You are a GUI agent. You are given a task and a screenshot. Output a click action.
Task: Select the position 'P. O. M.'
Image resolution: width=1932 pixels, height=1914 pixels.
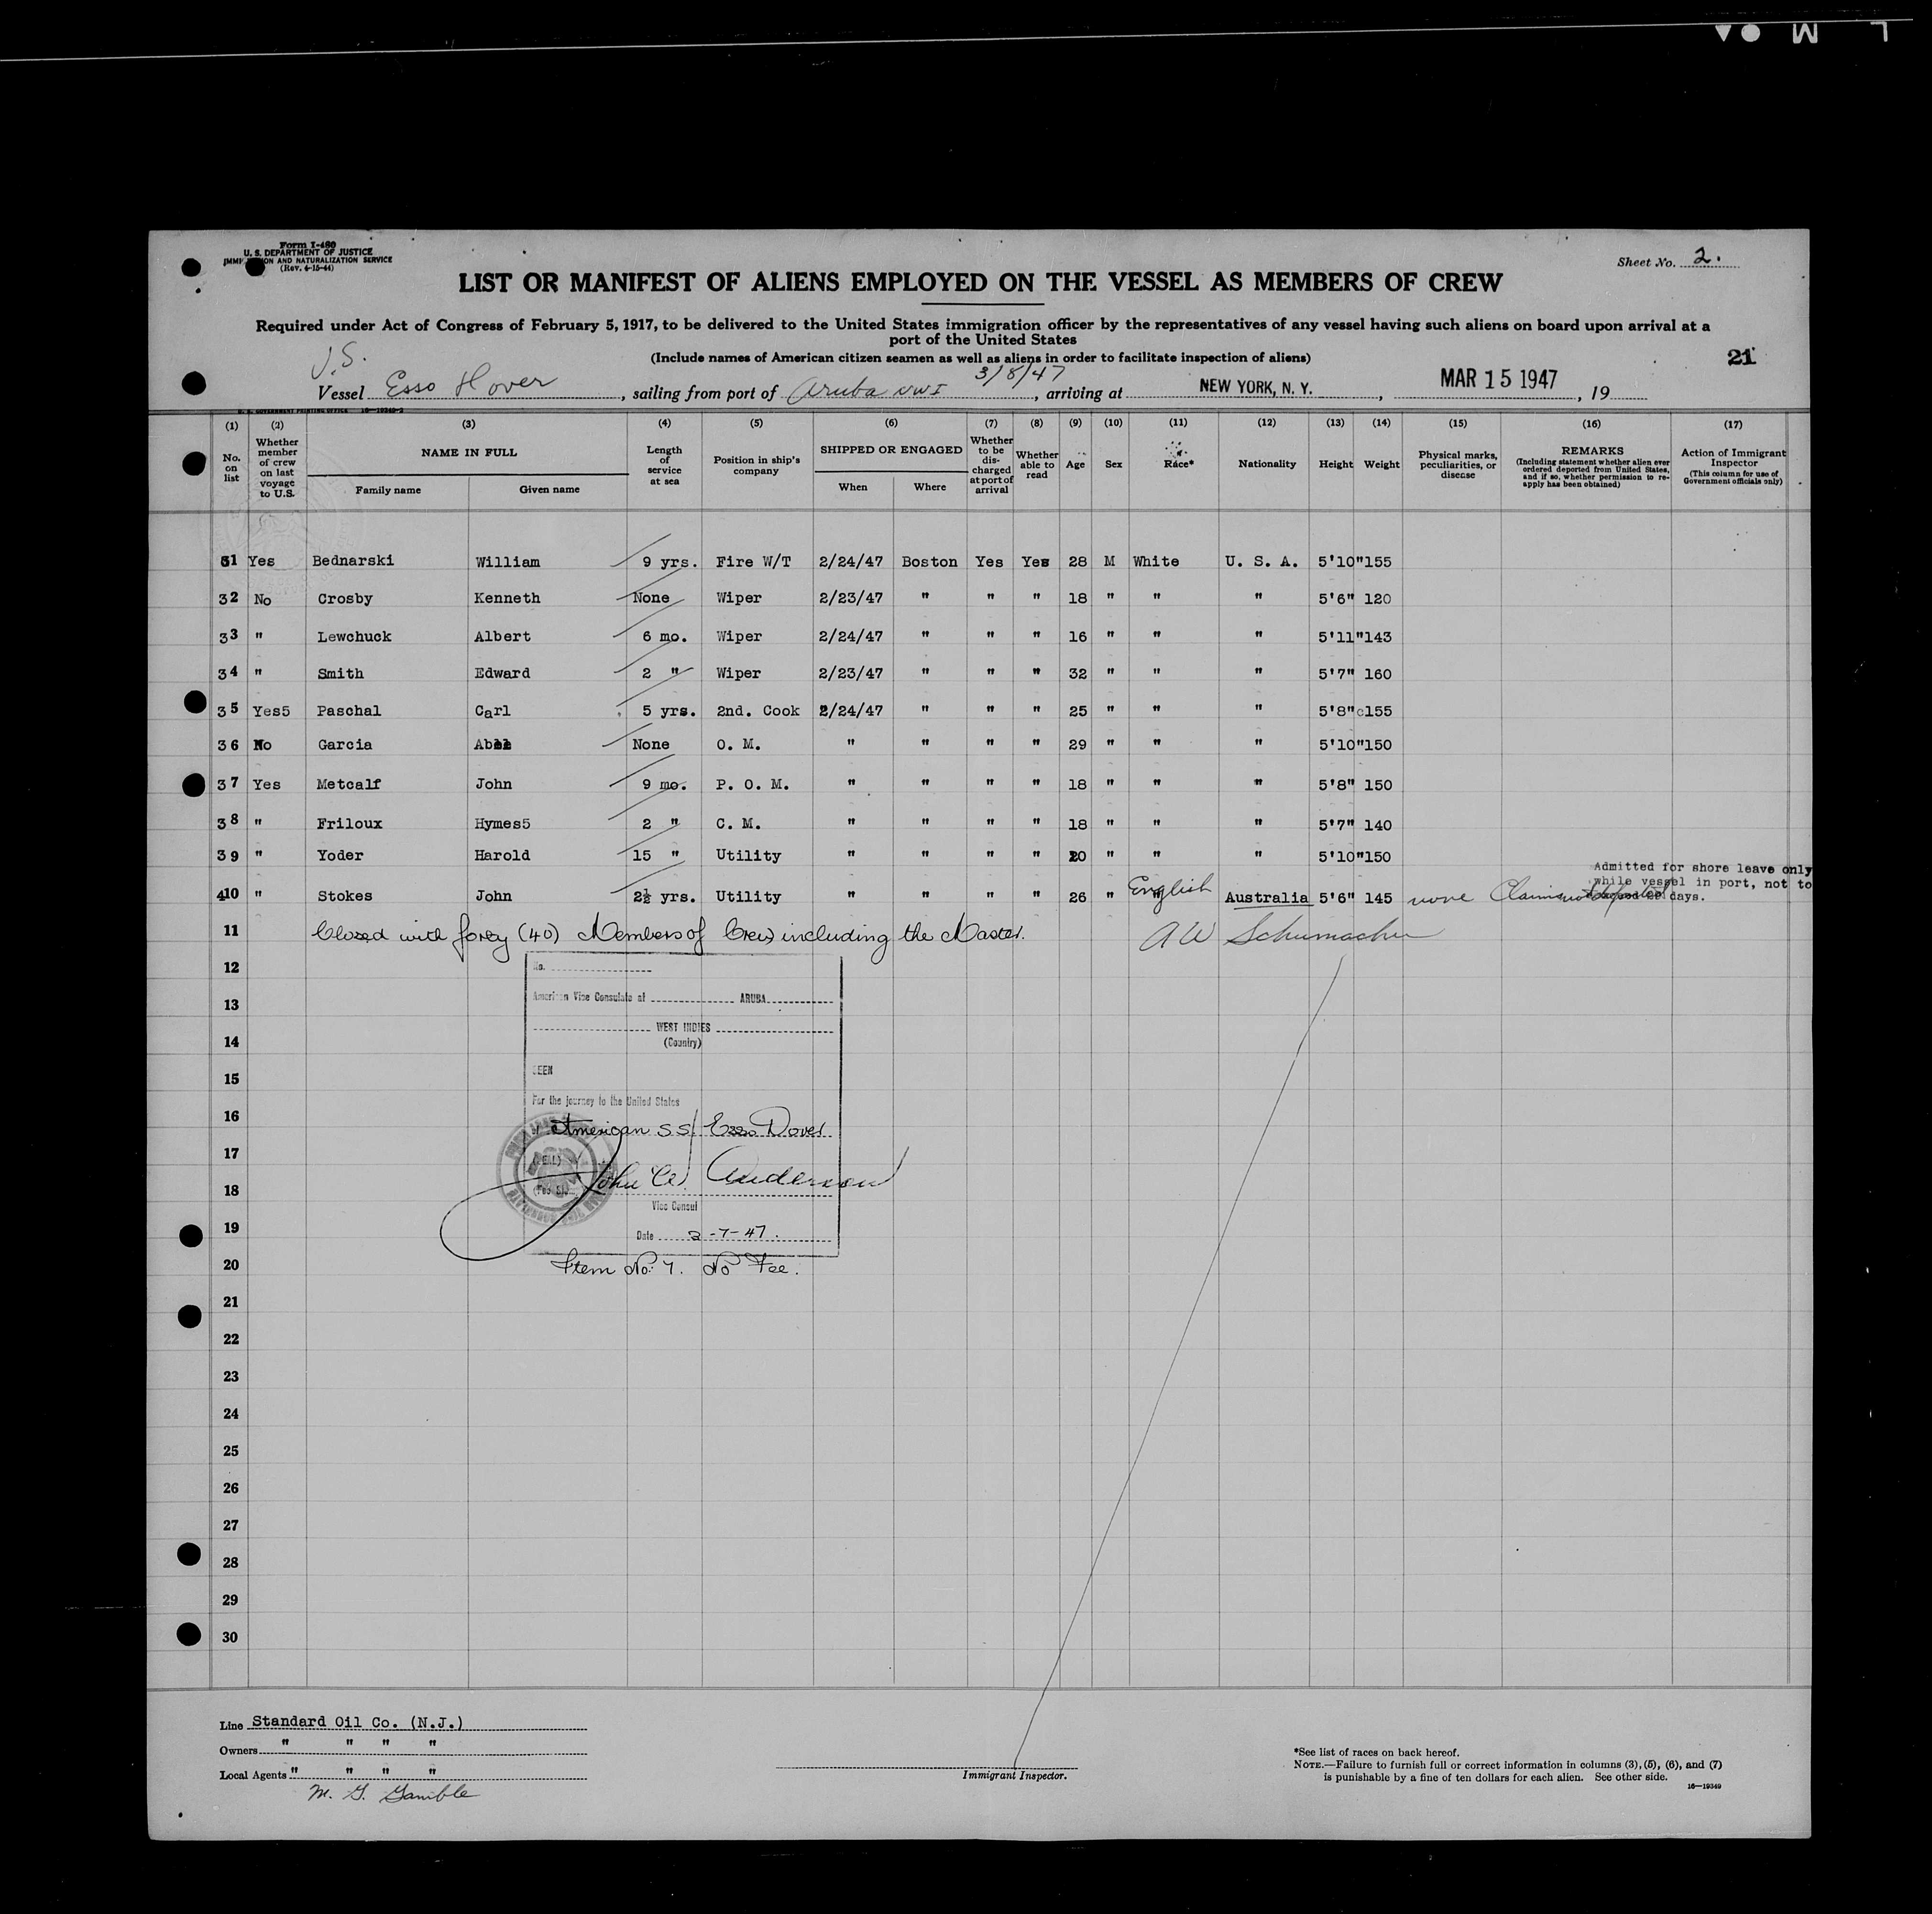[752, 785]
